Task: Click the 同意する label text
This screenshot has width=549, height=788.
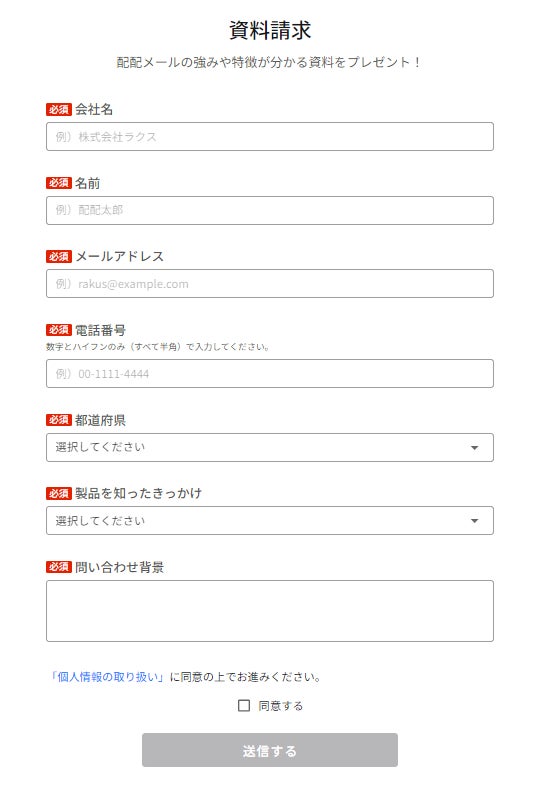Action: [281, 706]
